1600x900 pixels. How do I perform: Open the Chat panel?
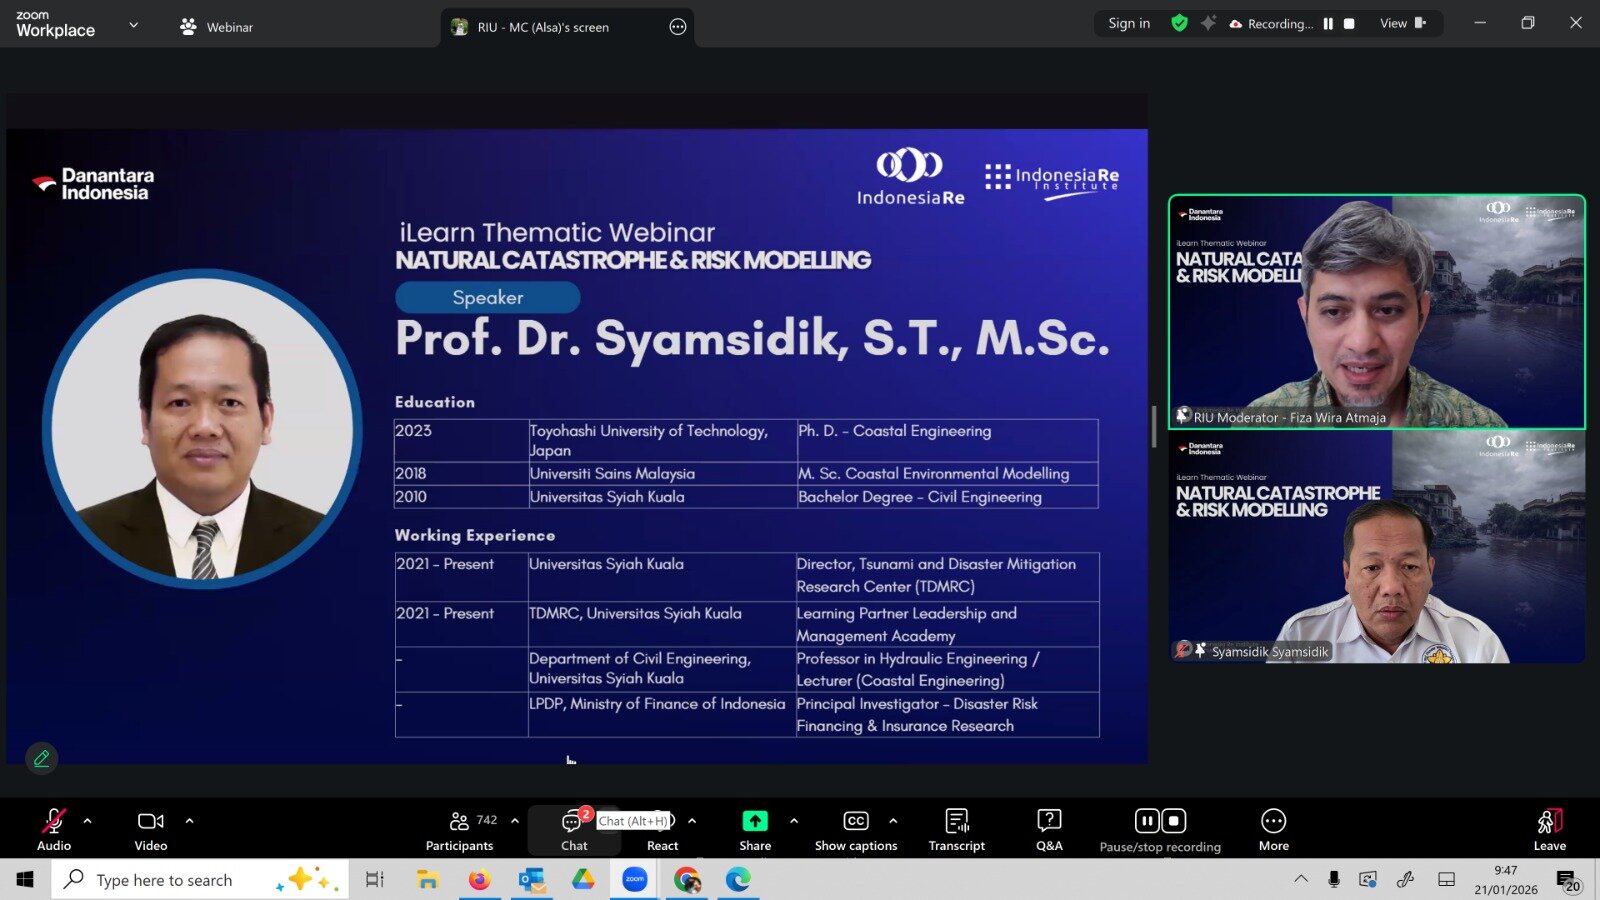(x=573, y=830)
